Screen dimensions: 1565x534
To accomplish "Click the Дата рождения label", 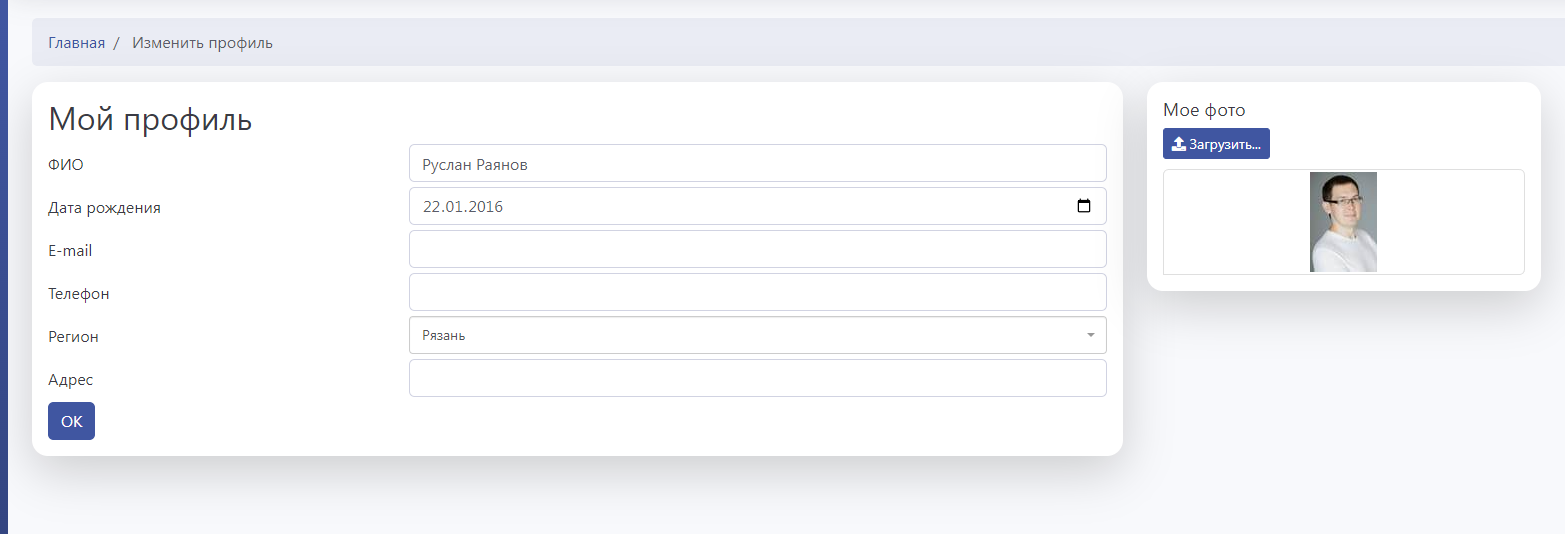I will pos(104,208).
